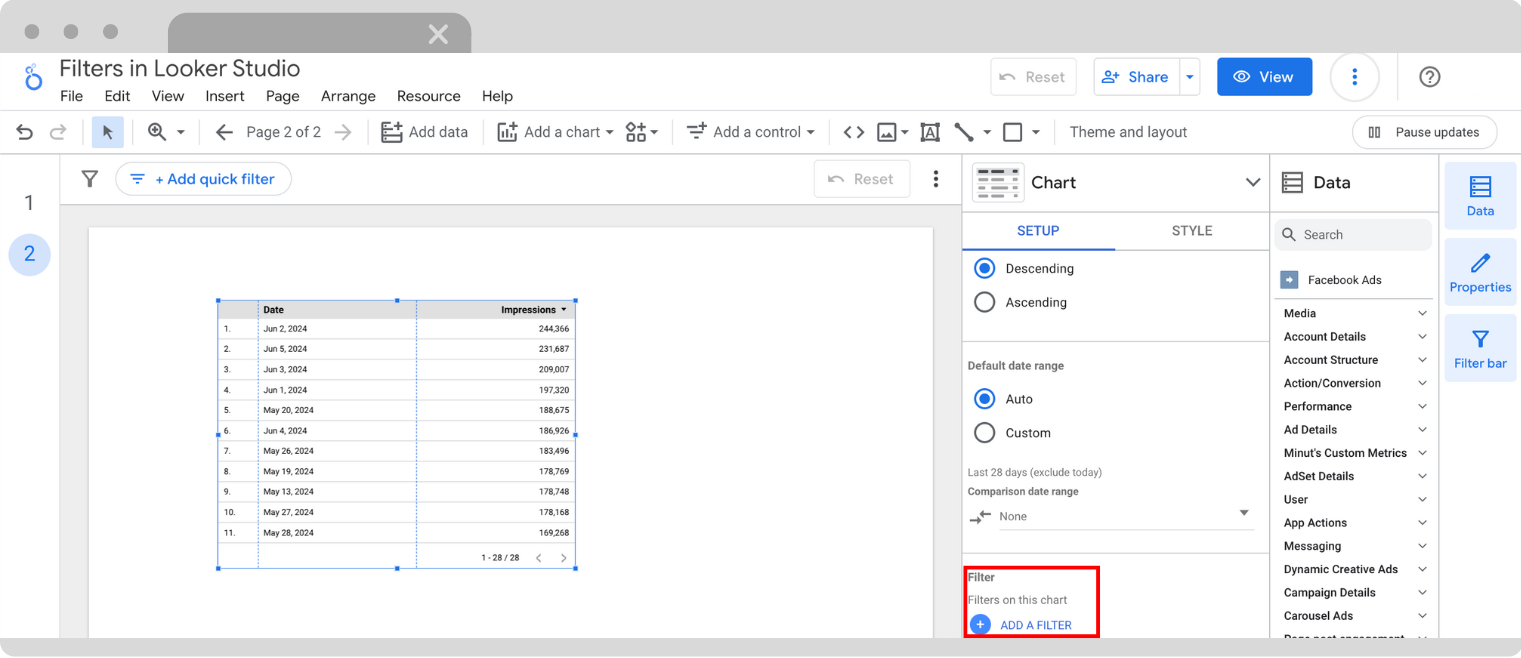This screenshot has width=1521, height=658.
Task: Click the embed URL code icon
Action: pos(855,131)
